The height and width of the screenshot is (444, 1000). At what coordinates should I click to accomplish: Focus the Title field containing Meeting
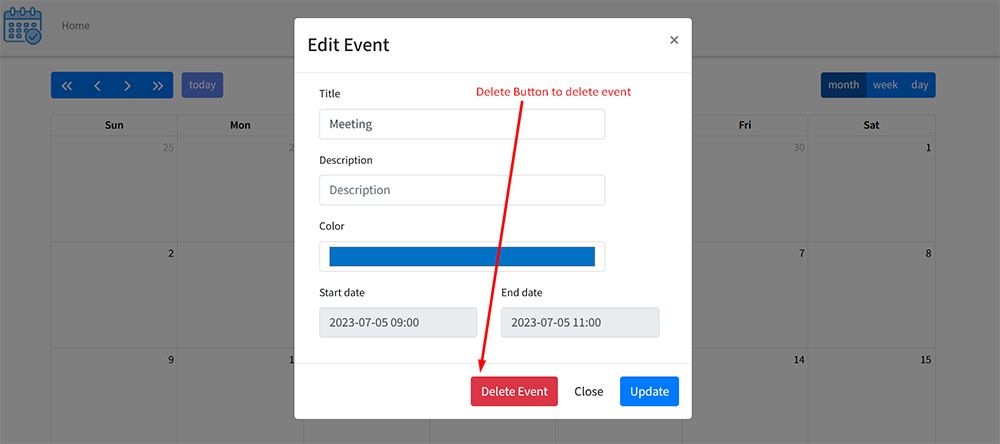point(462,124)
